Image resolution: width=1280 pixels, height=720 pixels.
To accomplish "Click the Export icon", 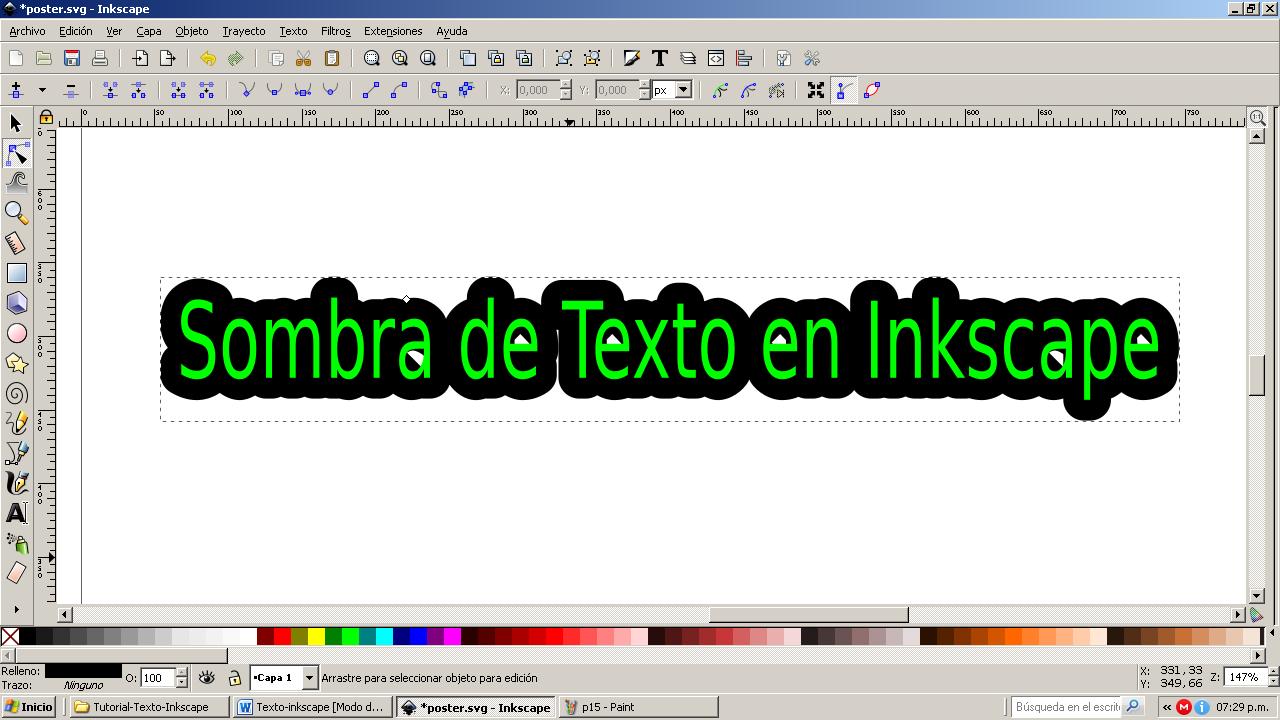I will coord(168,59).
